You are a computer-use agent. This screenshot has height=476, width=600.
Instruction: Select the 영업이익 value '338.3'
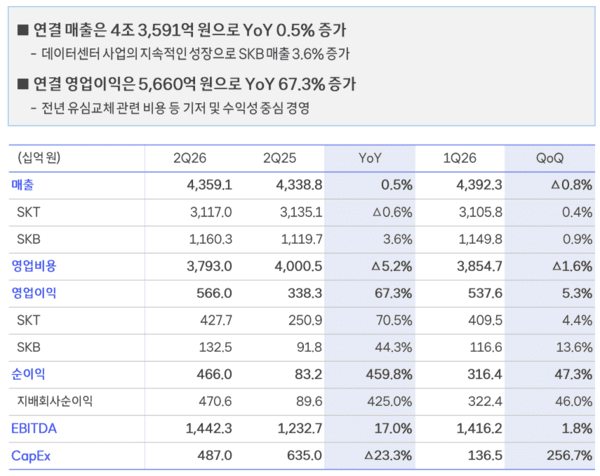point(305,293)
